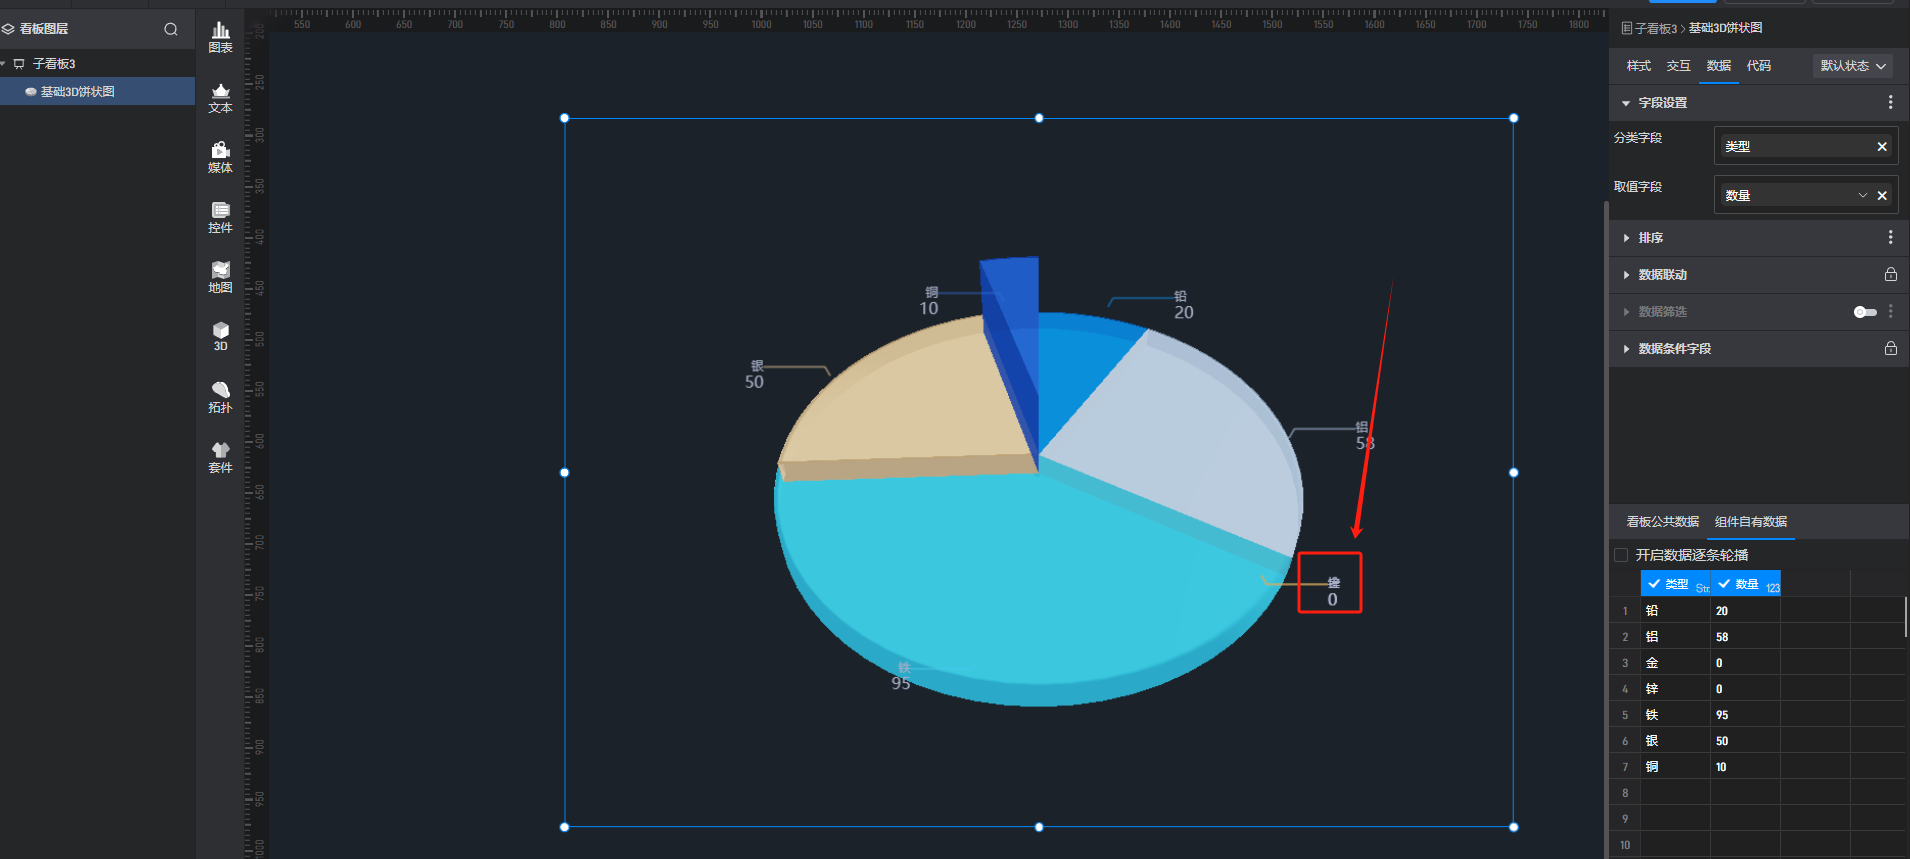This screenshot has height=859, width=1910.
Task: Open more options for 排序
Action: pos(1890,237)
